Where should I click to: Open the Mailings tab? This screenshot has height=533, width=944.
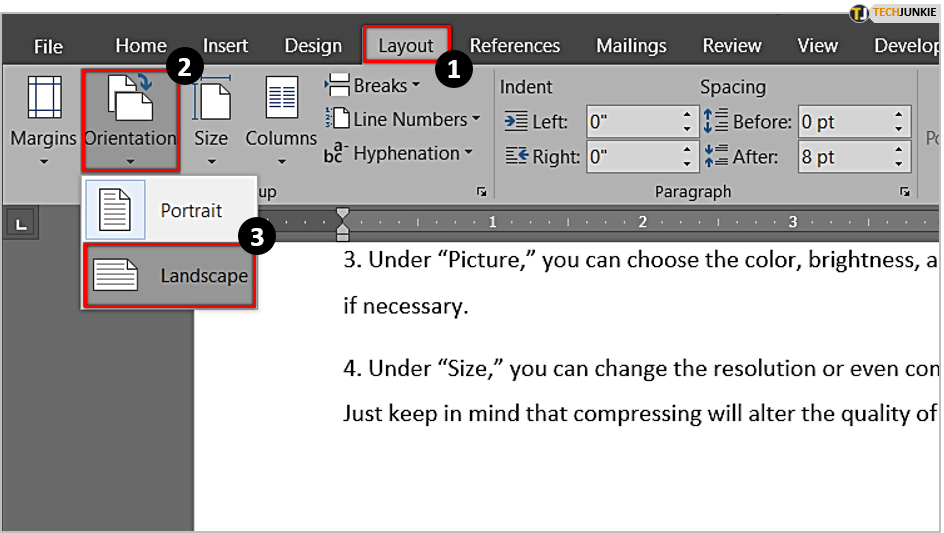pyautogui.click(x=631, y=46)
